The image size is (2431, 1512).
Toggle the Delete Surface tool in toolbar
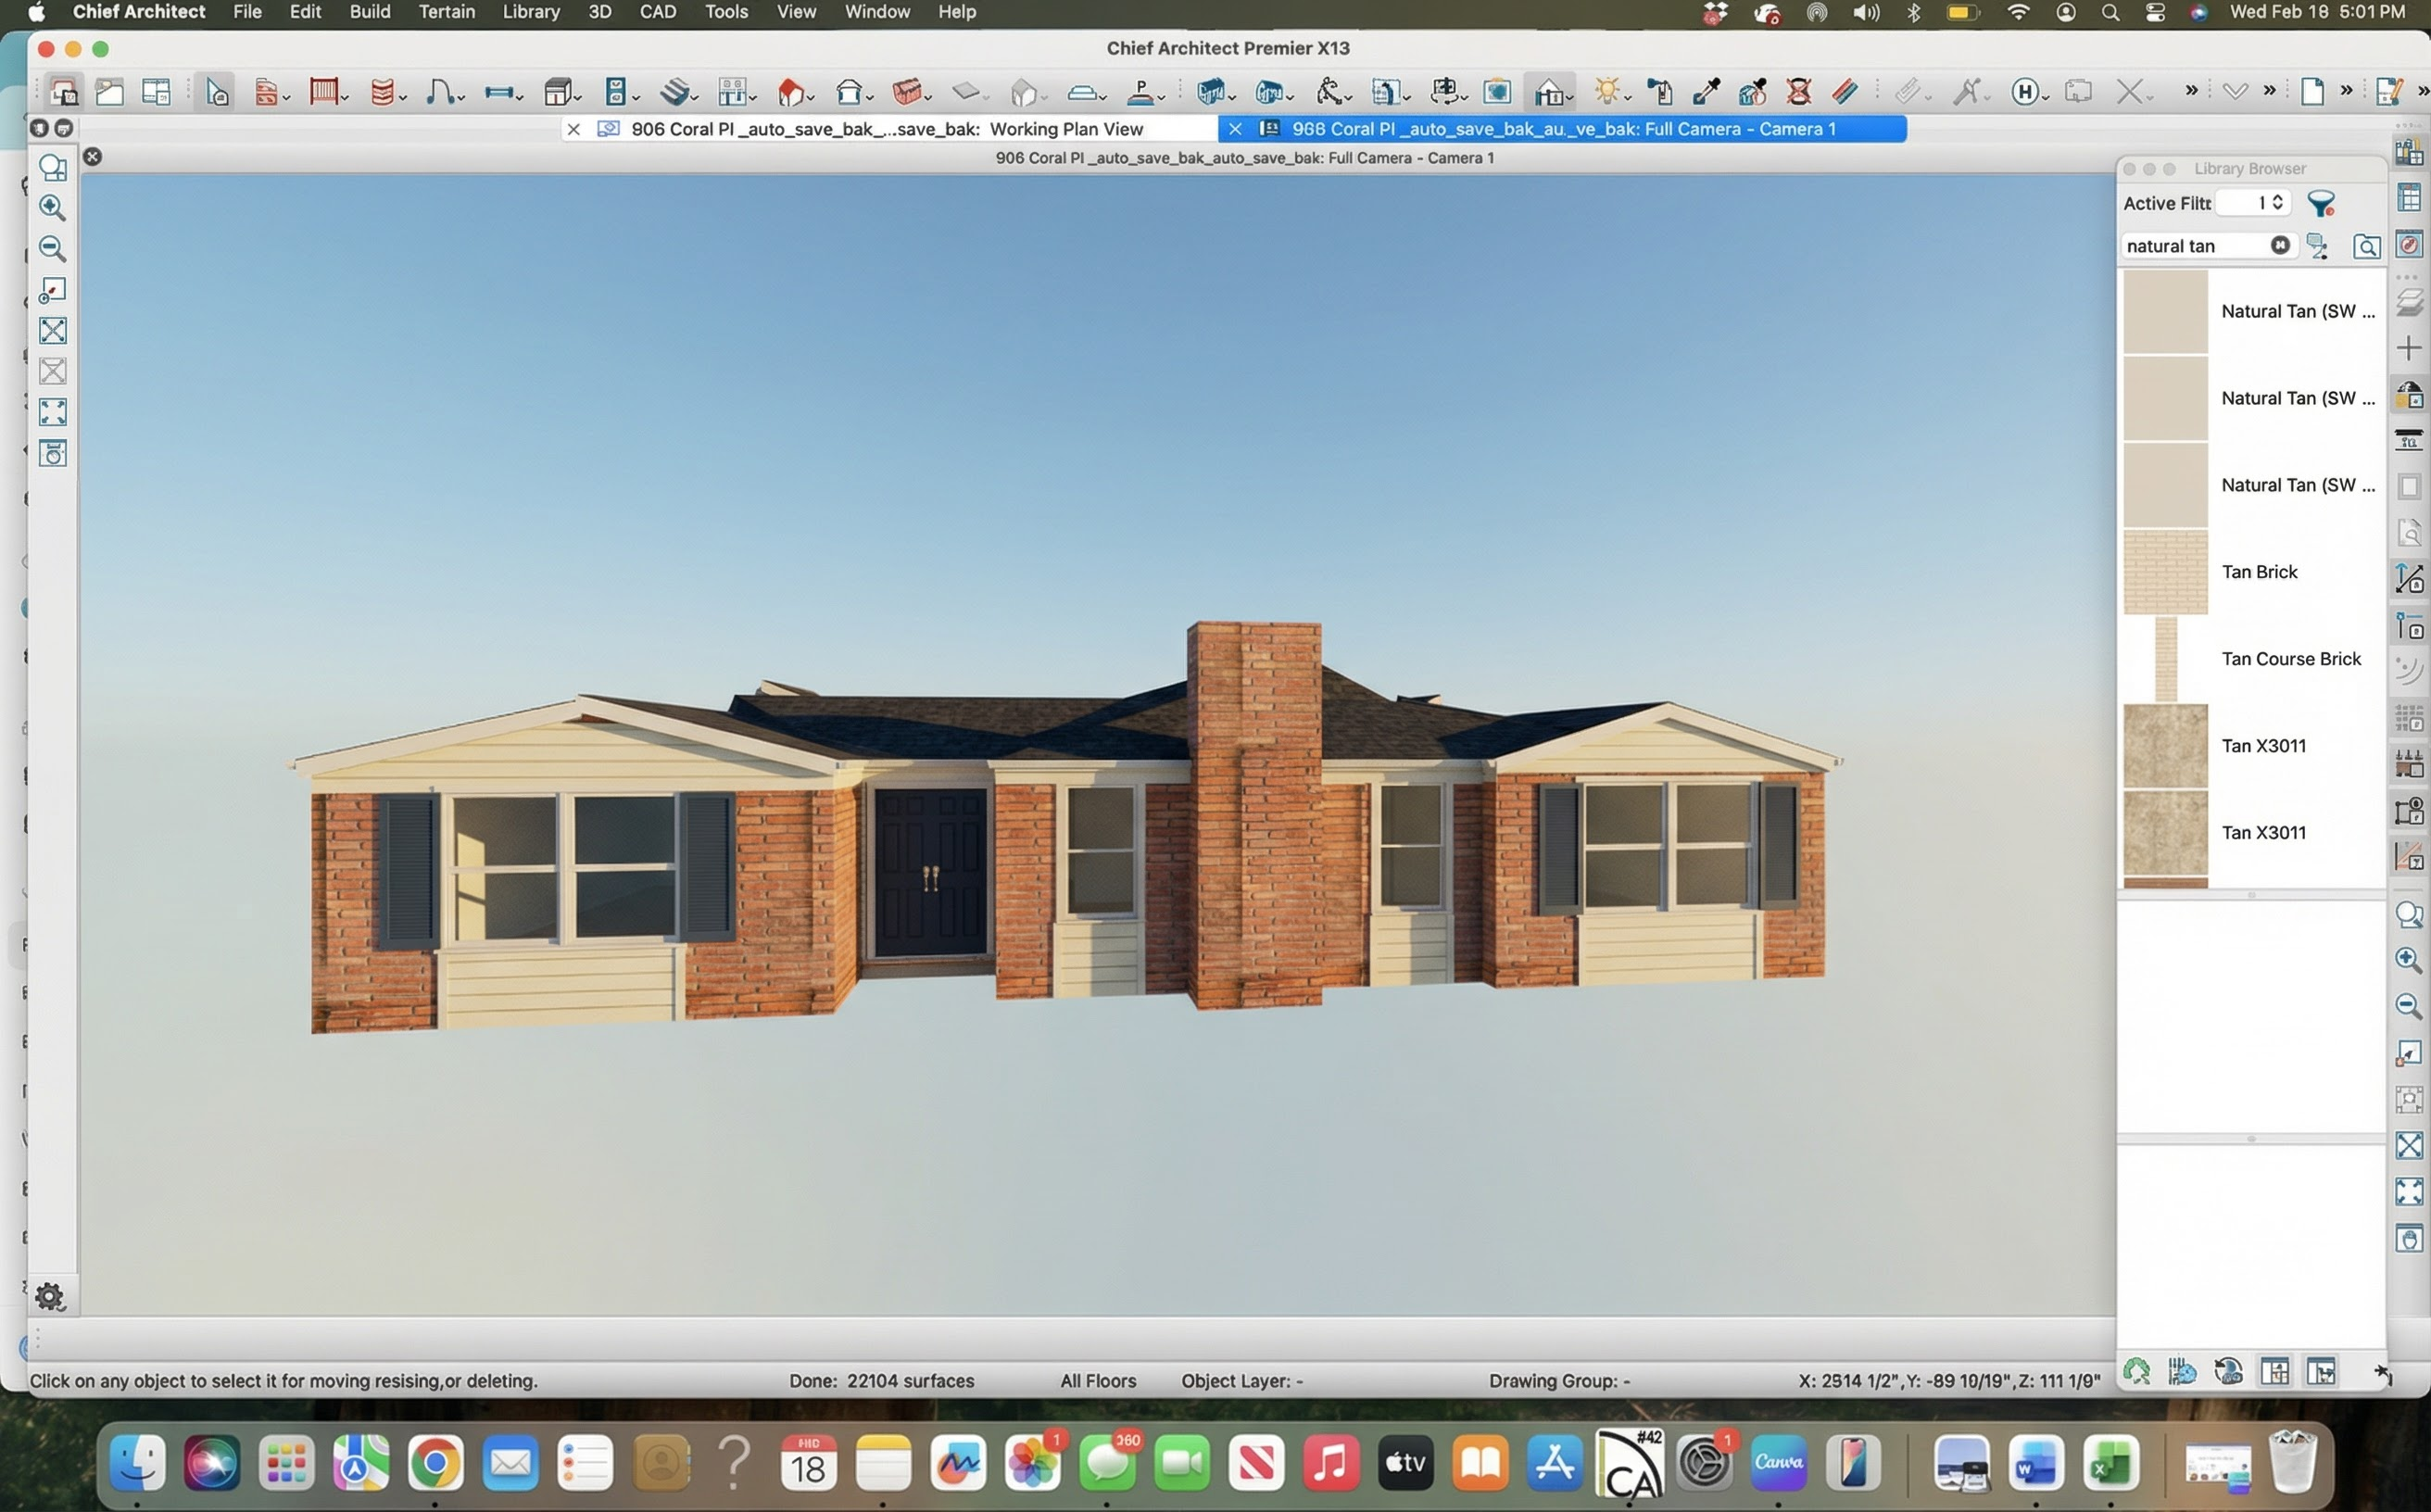1798,92
